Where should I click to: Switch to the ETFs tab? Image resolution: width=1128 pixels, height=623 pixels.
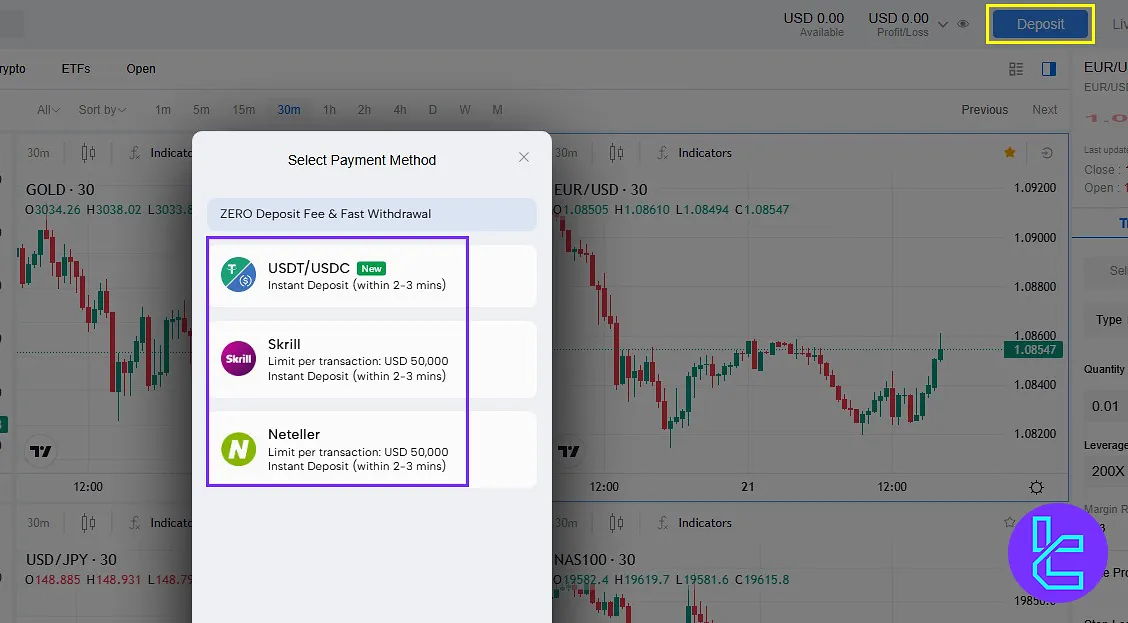point(76,69)
